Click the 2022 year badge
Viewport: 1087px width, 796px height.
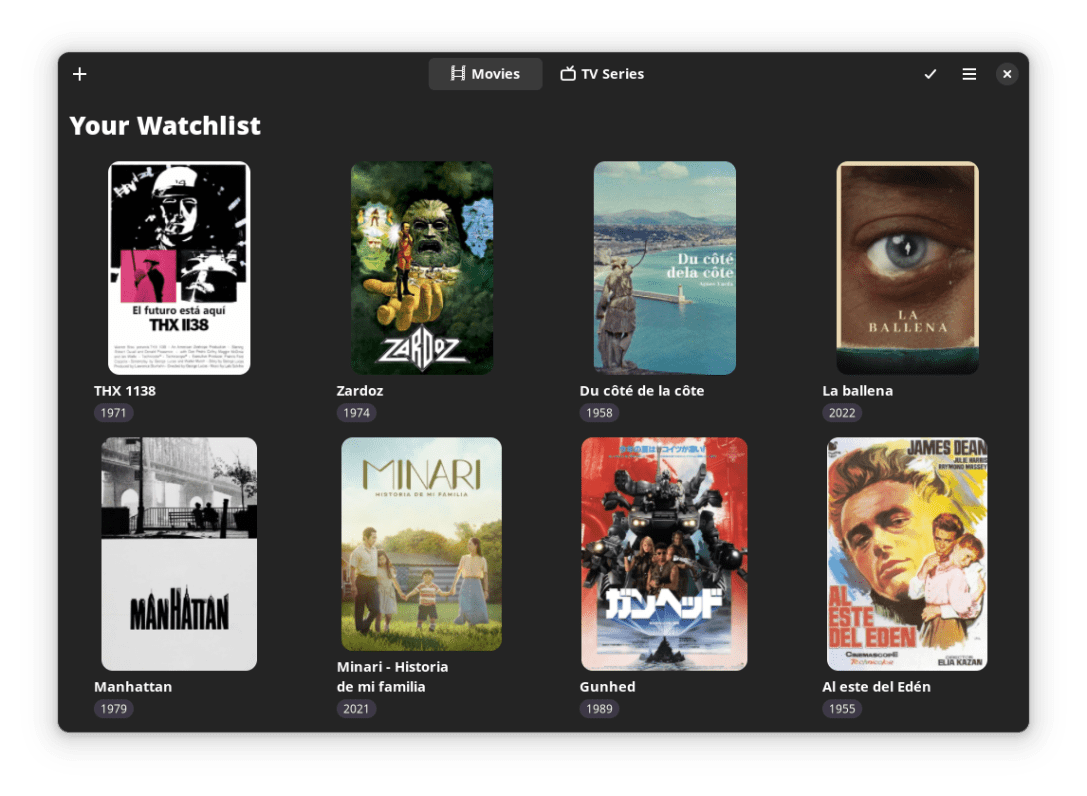pyautogui.click(x=842, y=413)
